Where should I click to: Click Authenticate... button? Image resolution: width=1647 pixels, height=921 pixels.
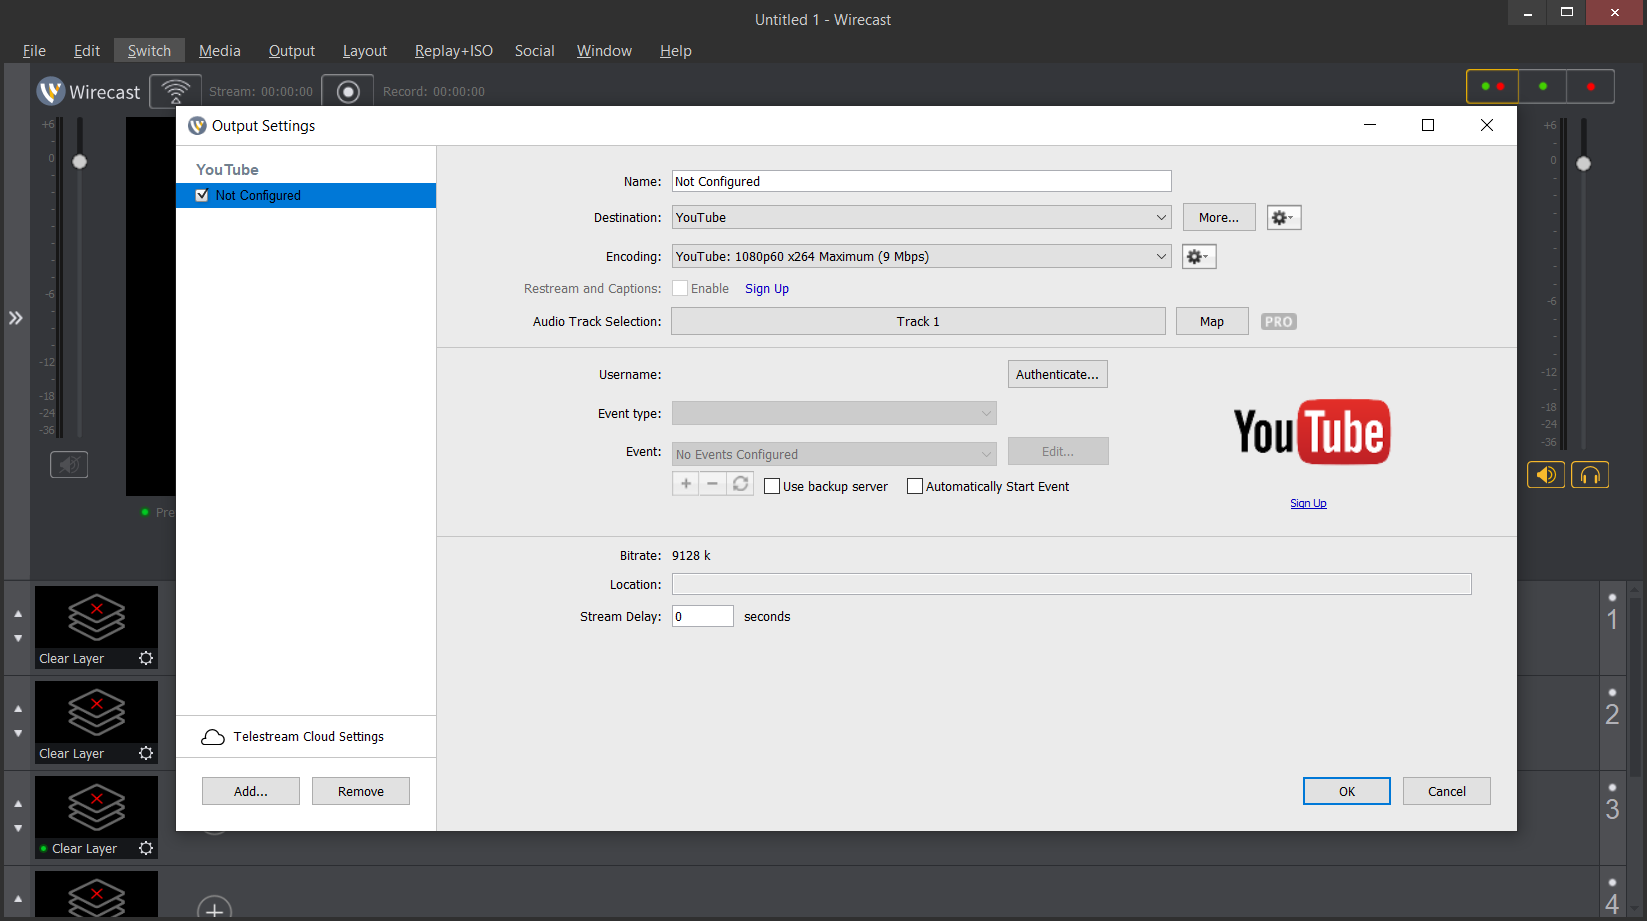pyautogui.click(x=1057, y=374)
